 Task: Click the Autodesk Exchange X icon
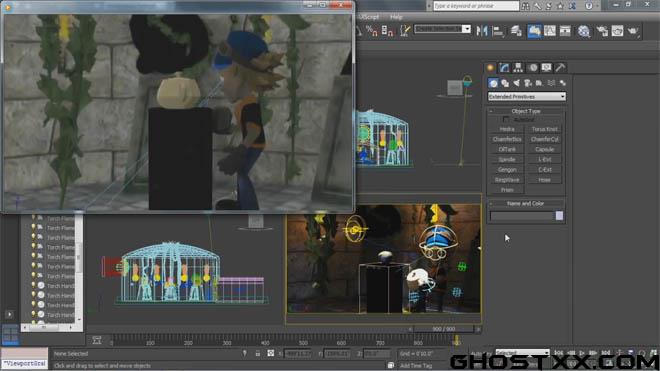click(572, 6)
